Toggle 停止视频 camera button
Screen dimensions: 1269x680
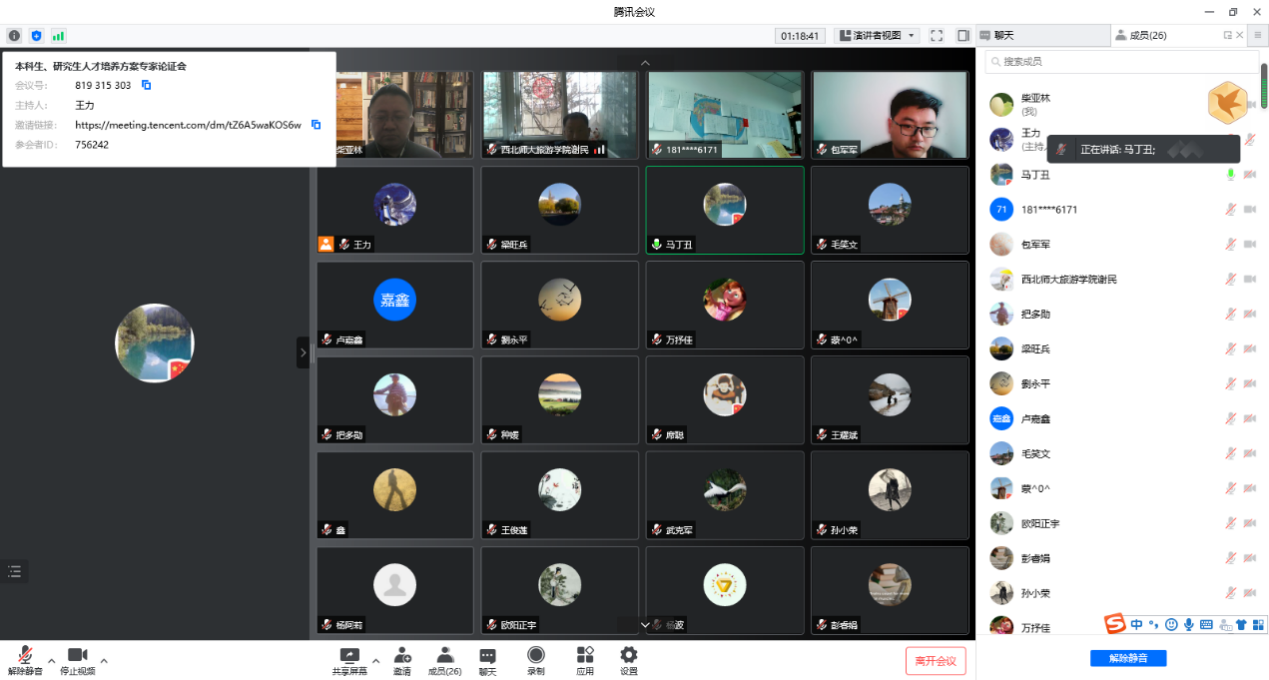[77, 660]
